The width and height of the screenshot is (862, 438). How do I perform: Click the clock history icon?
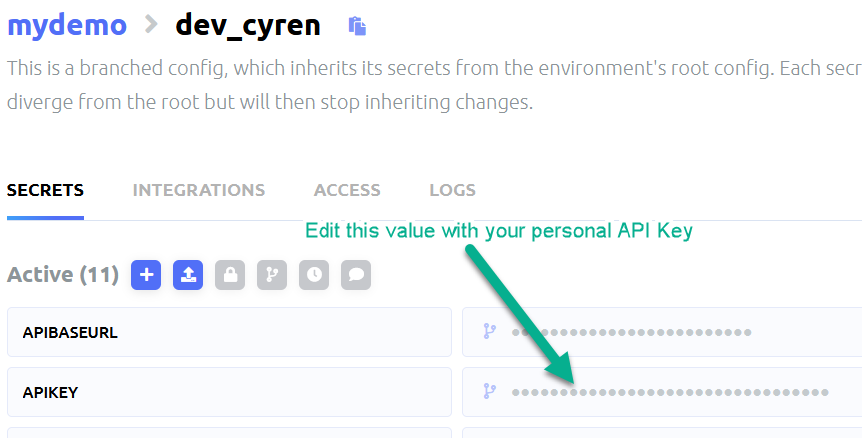click(314, 275)
